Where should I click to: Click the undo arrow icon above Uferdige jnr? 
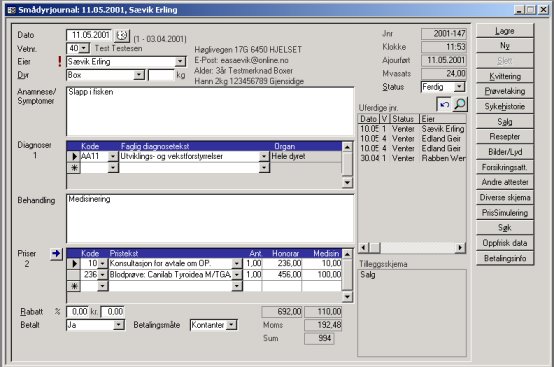click(x=444, y=104)
